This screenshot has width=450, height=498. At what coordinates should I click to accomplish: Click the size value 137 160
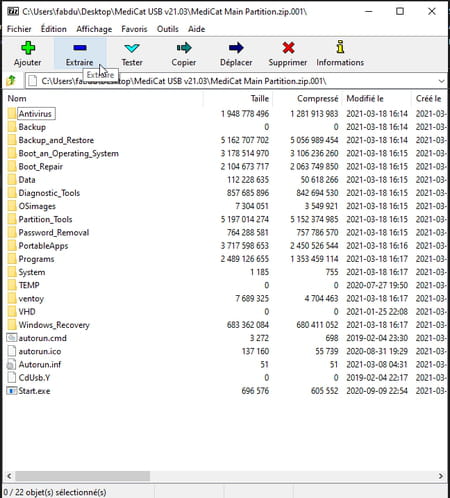pos(255,351)
